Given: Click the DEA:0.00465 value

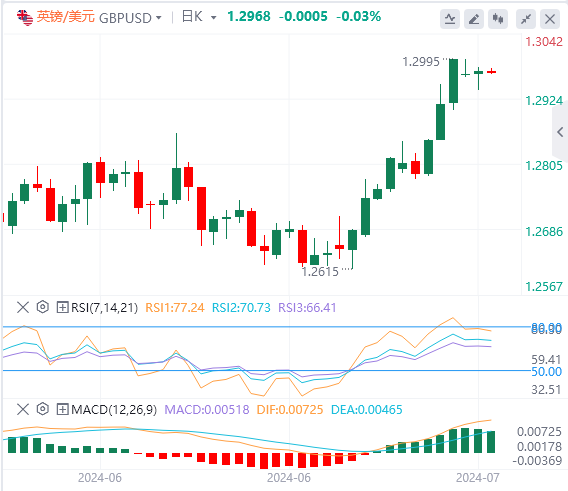Looking at the screenshot, I should pyautogui.click(x=367, y=410).
